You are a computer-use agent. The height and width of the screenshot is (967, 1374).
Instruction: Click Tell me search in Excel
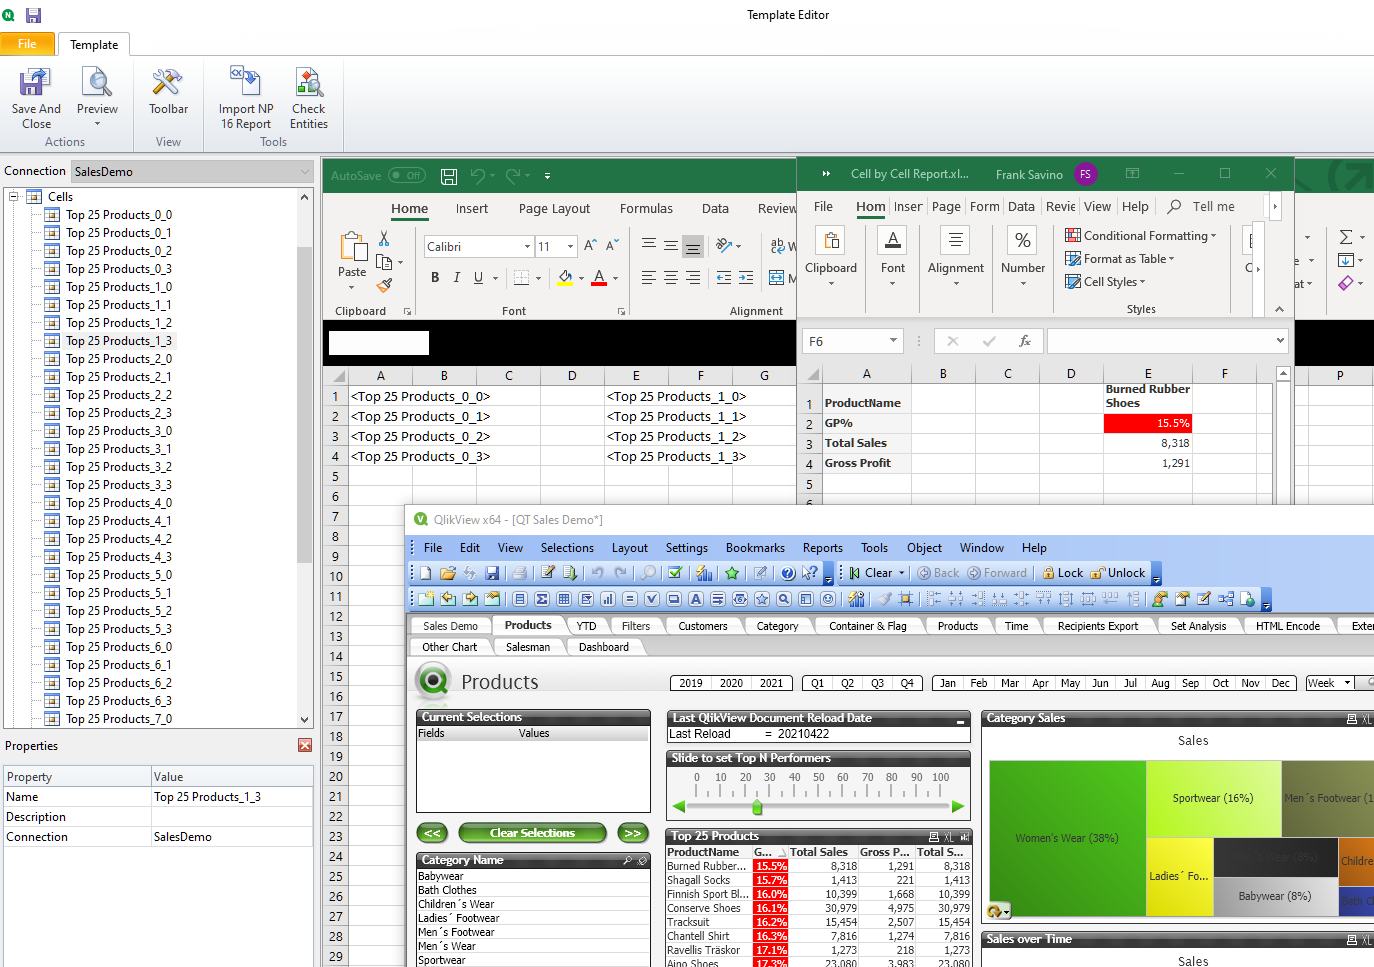pos(1201,206)
